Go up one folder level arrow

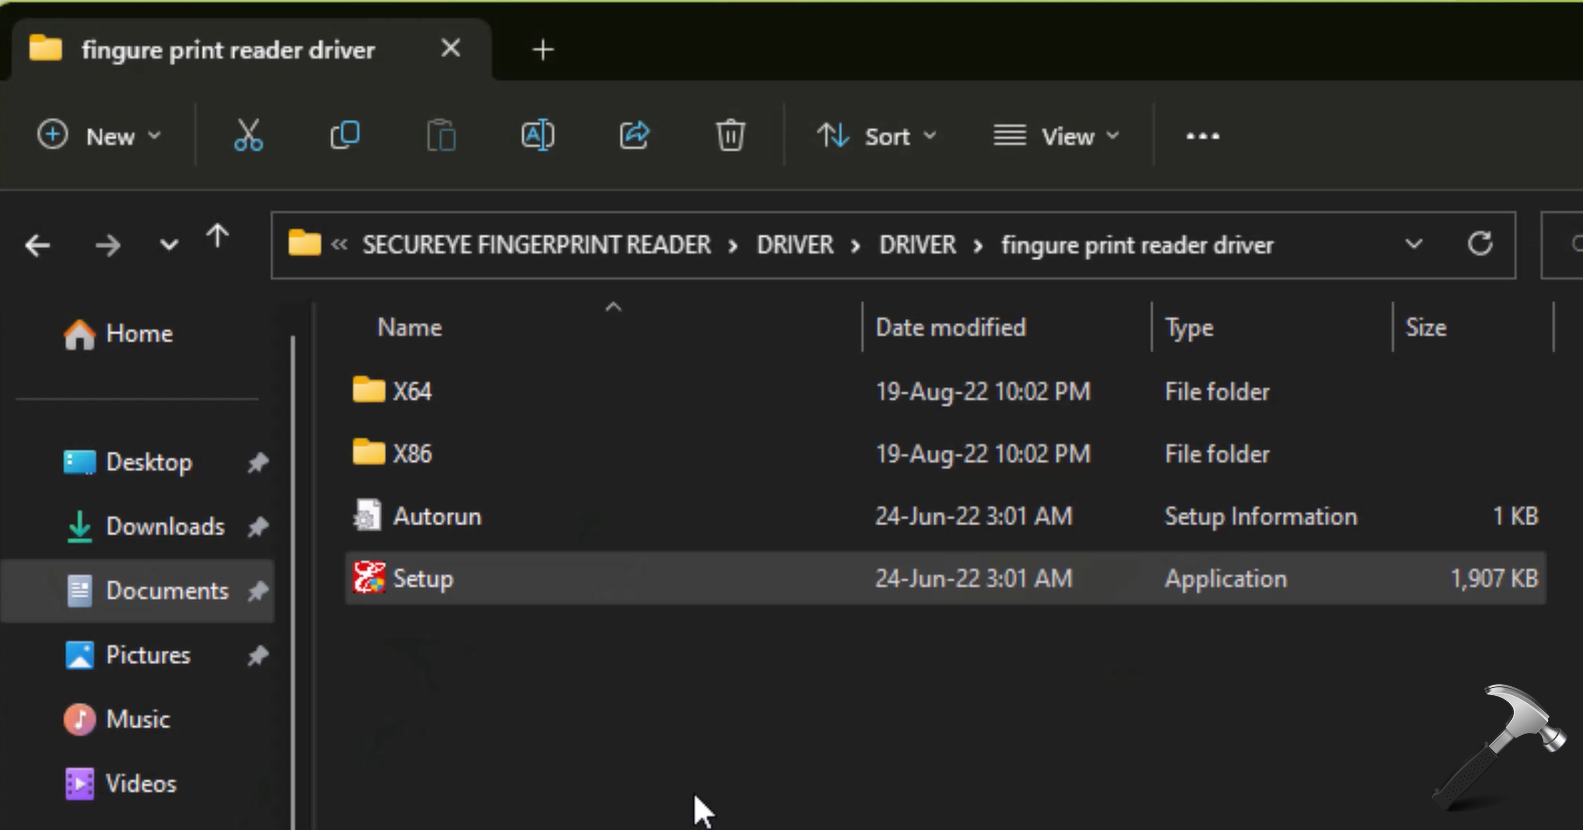[x=217, y=237]
